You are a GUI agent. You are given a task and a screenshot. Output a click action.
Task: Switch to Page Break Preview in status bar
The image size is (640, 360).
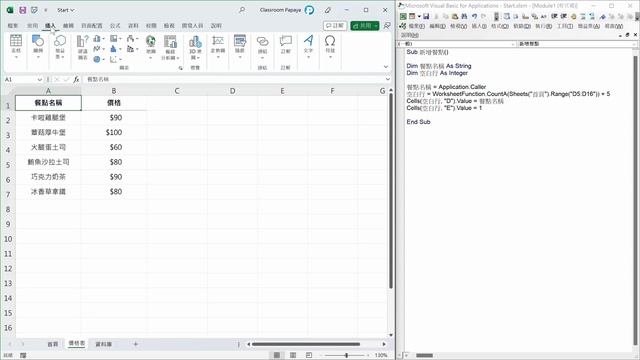coord(309,356)
